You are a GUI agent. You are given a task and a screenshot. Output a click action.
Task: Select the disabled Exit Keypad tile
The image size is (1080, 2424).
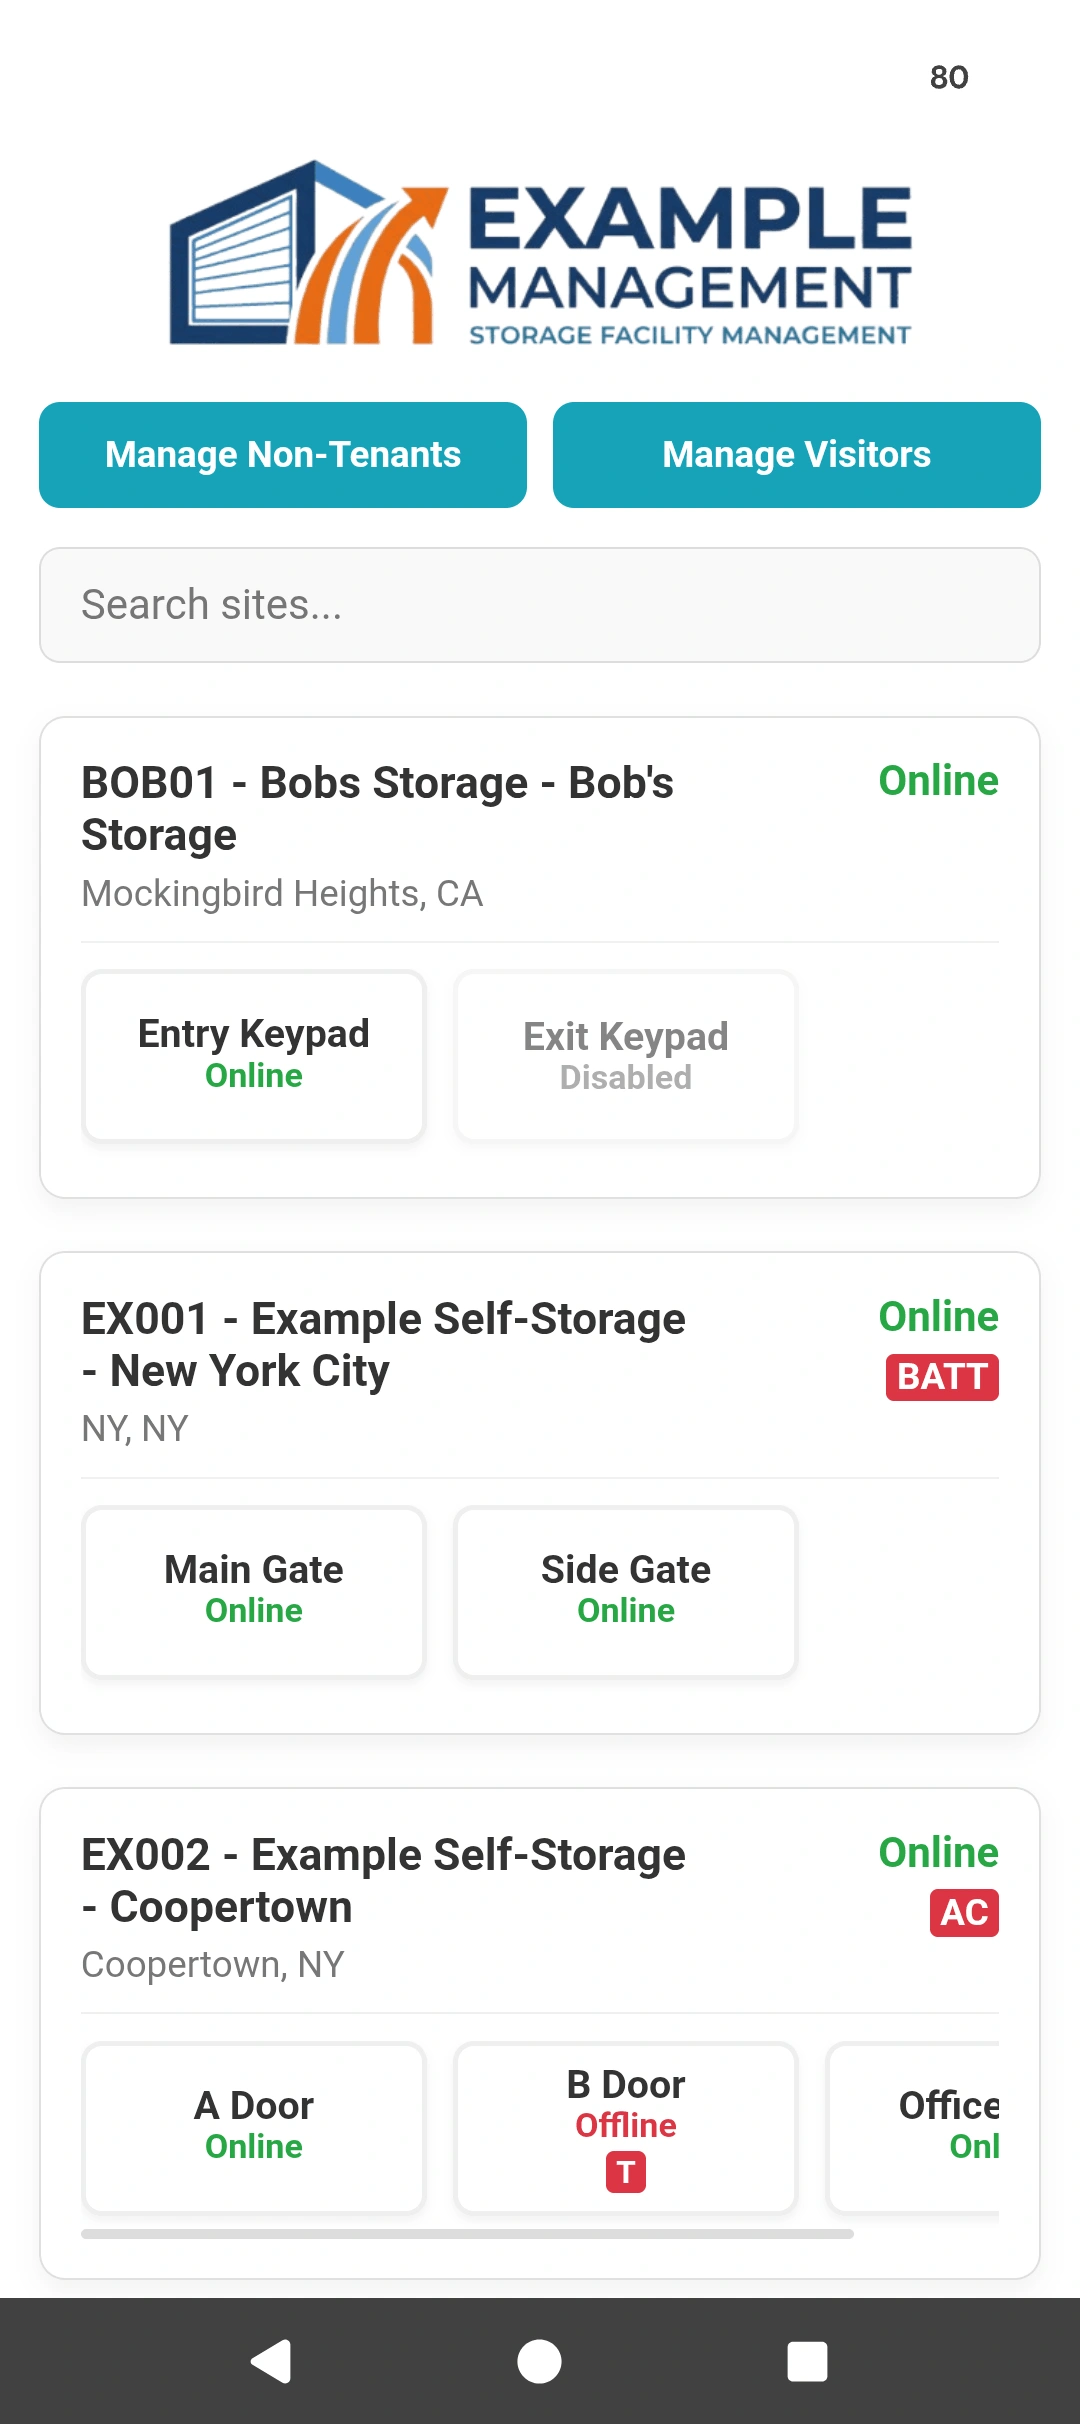pos(626,1055)
